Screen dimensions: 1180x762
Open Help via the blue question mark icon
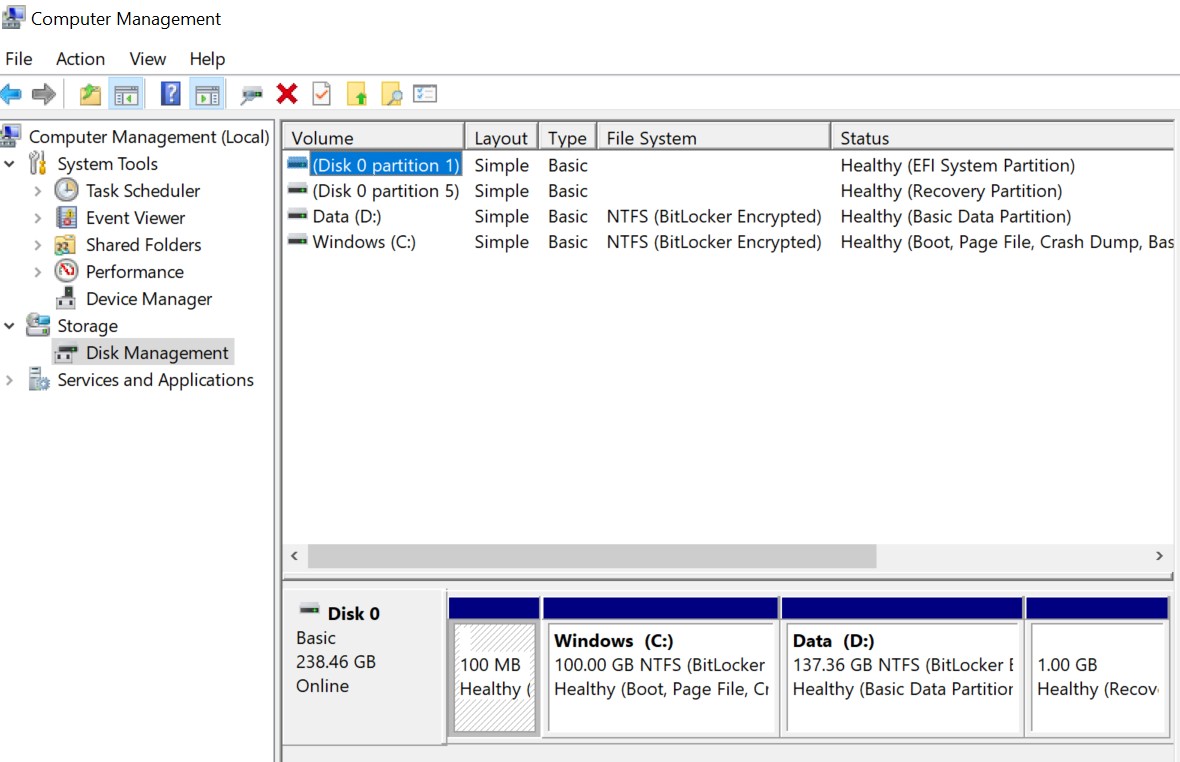click(x=167, y=93)
